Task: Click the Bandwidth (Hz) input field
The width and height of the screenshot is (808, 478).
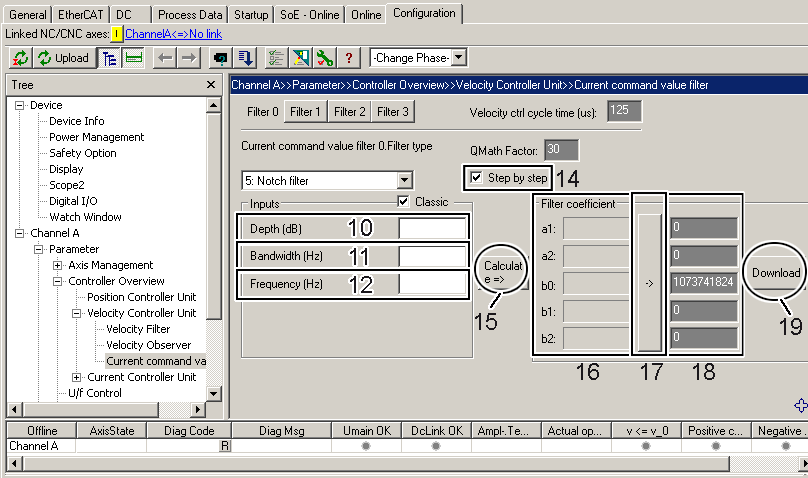Action: coord(432,255)
